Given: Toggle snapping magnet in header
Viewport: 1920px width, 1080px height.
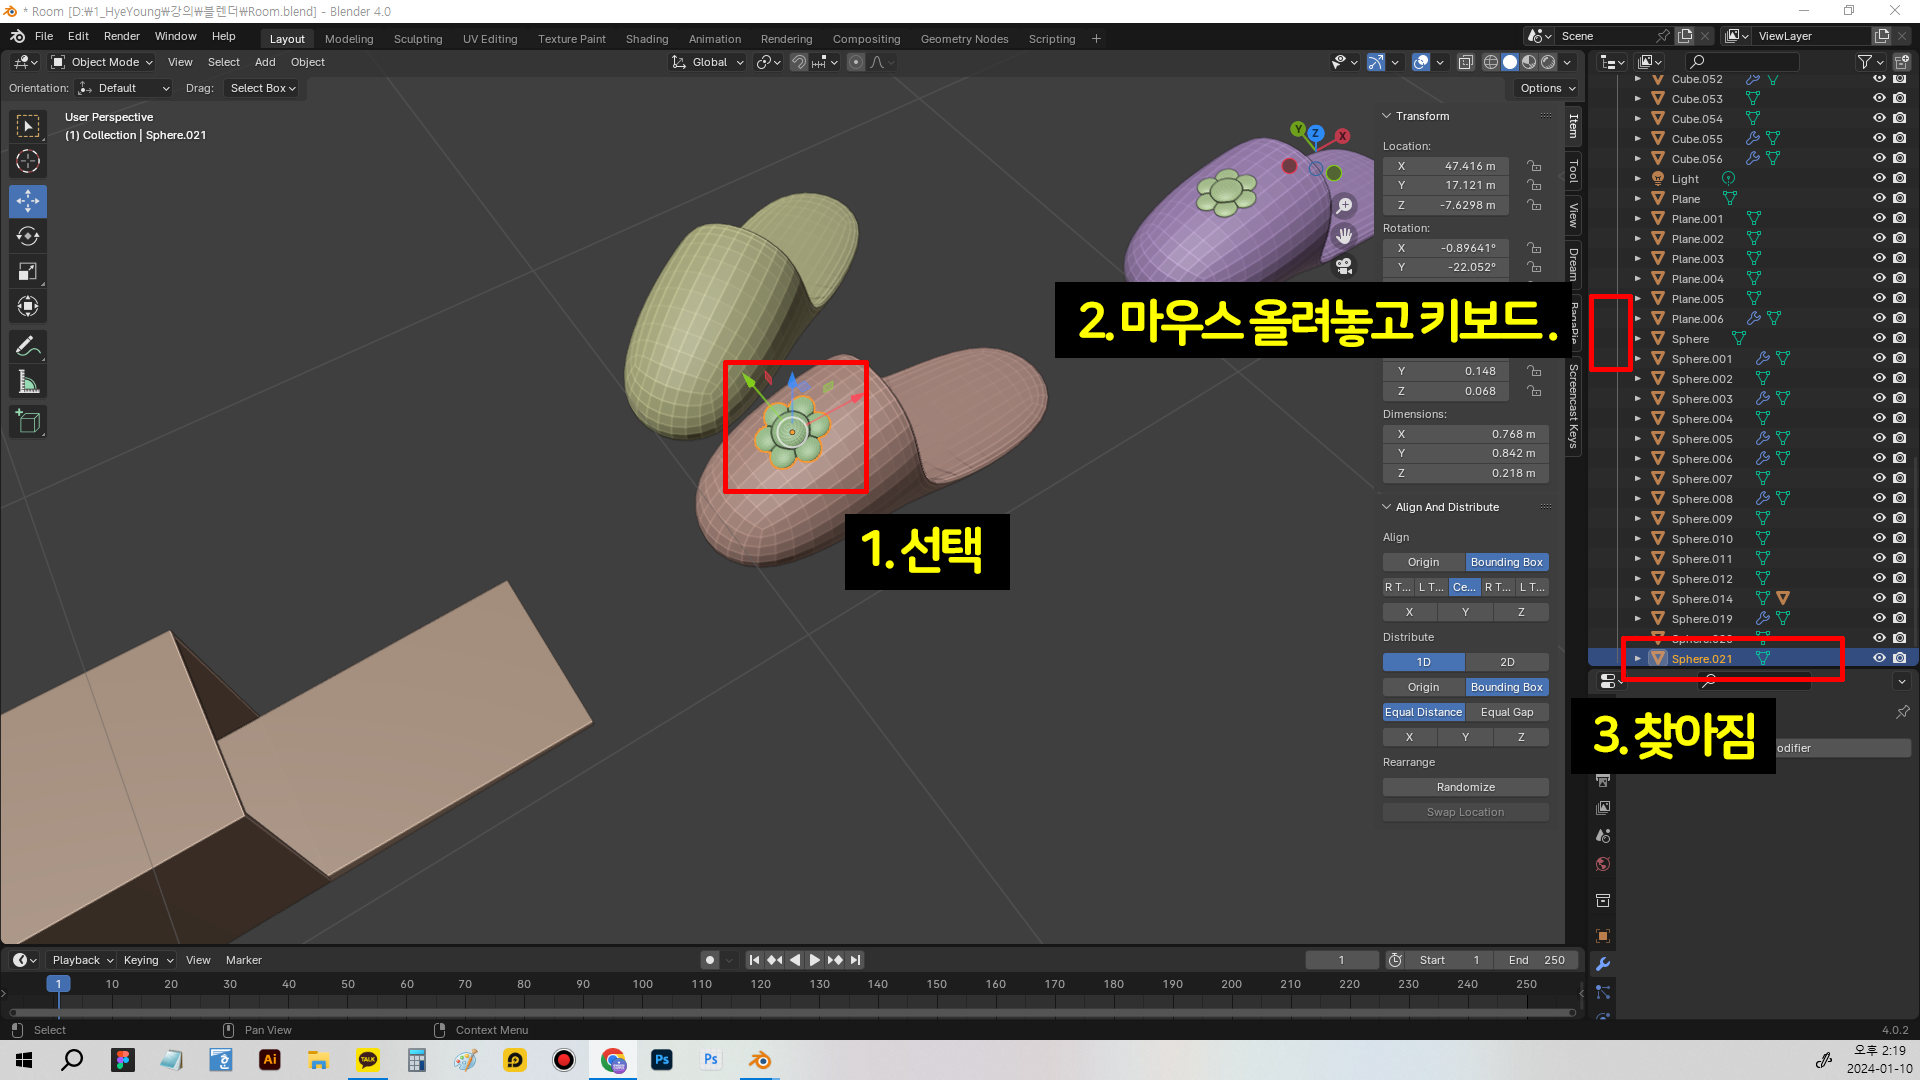Looking at the screenshot, I should point(799,62).
